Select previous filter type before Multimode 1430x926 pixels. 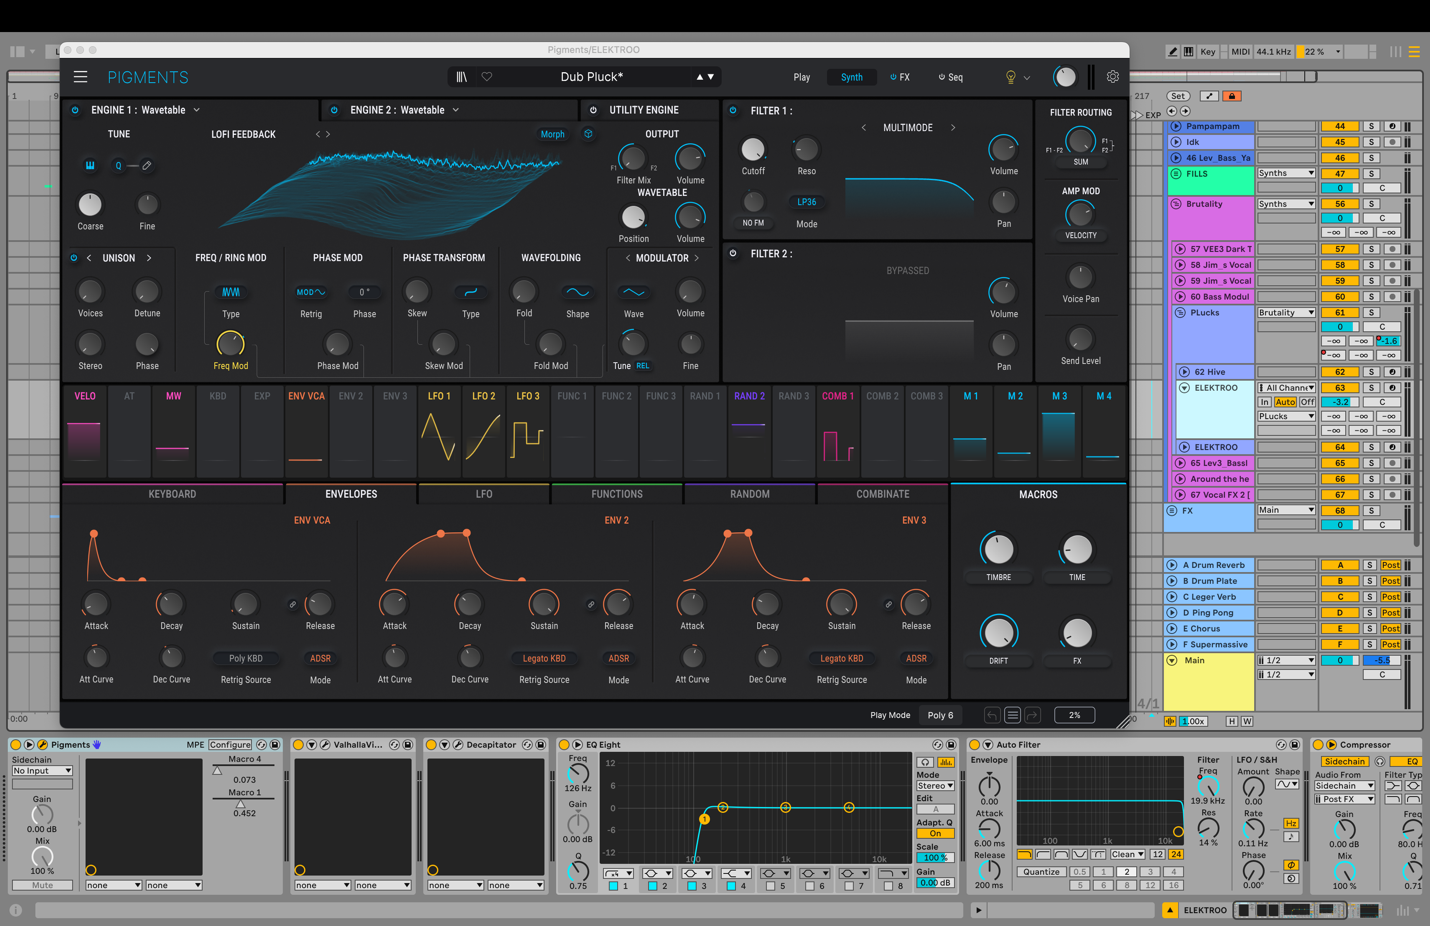[x=864, y=128]
